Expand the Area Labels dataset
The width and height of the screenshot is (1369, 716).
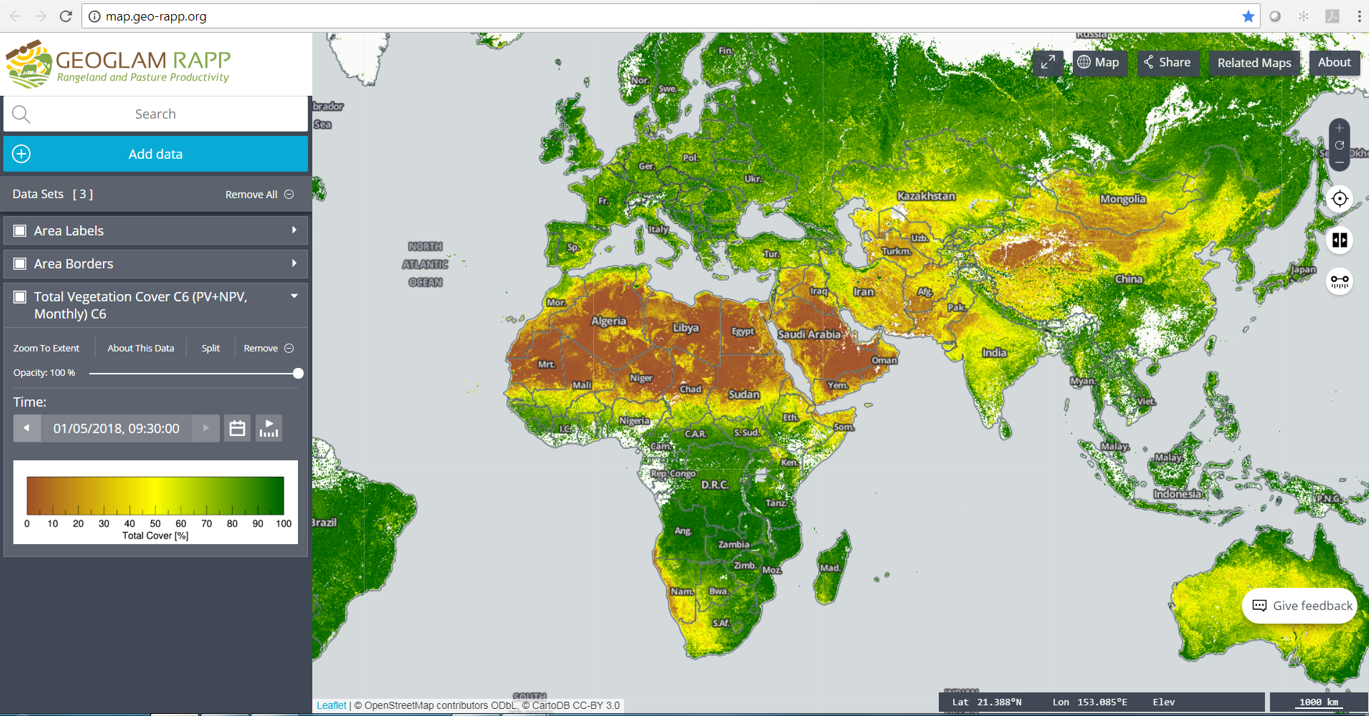coord(294,231)
